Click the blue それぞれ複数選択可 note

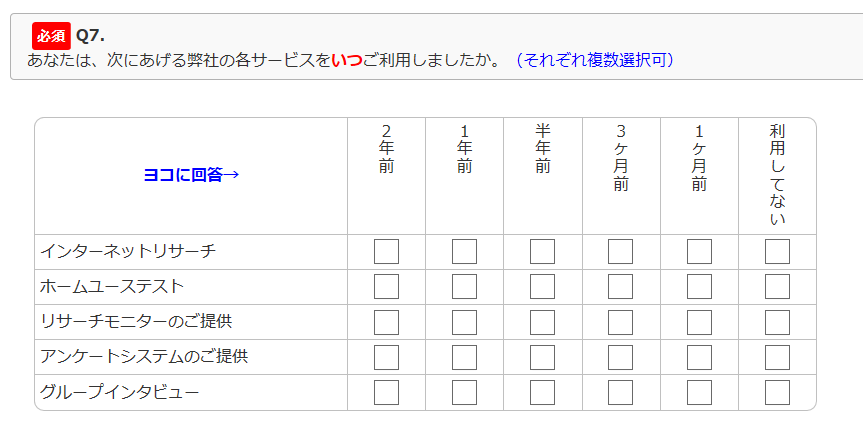(x=595, y=60)
